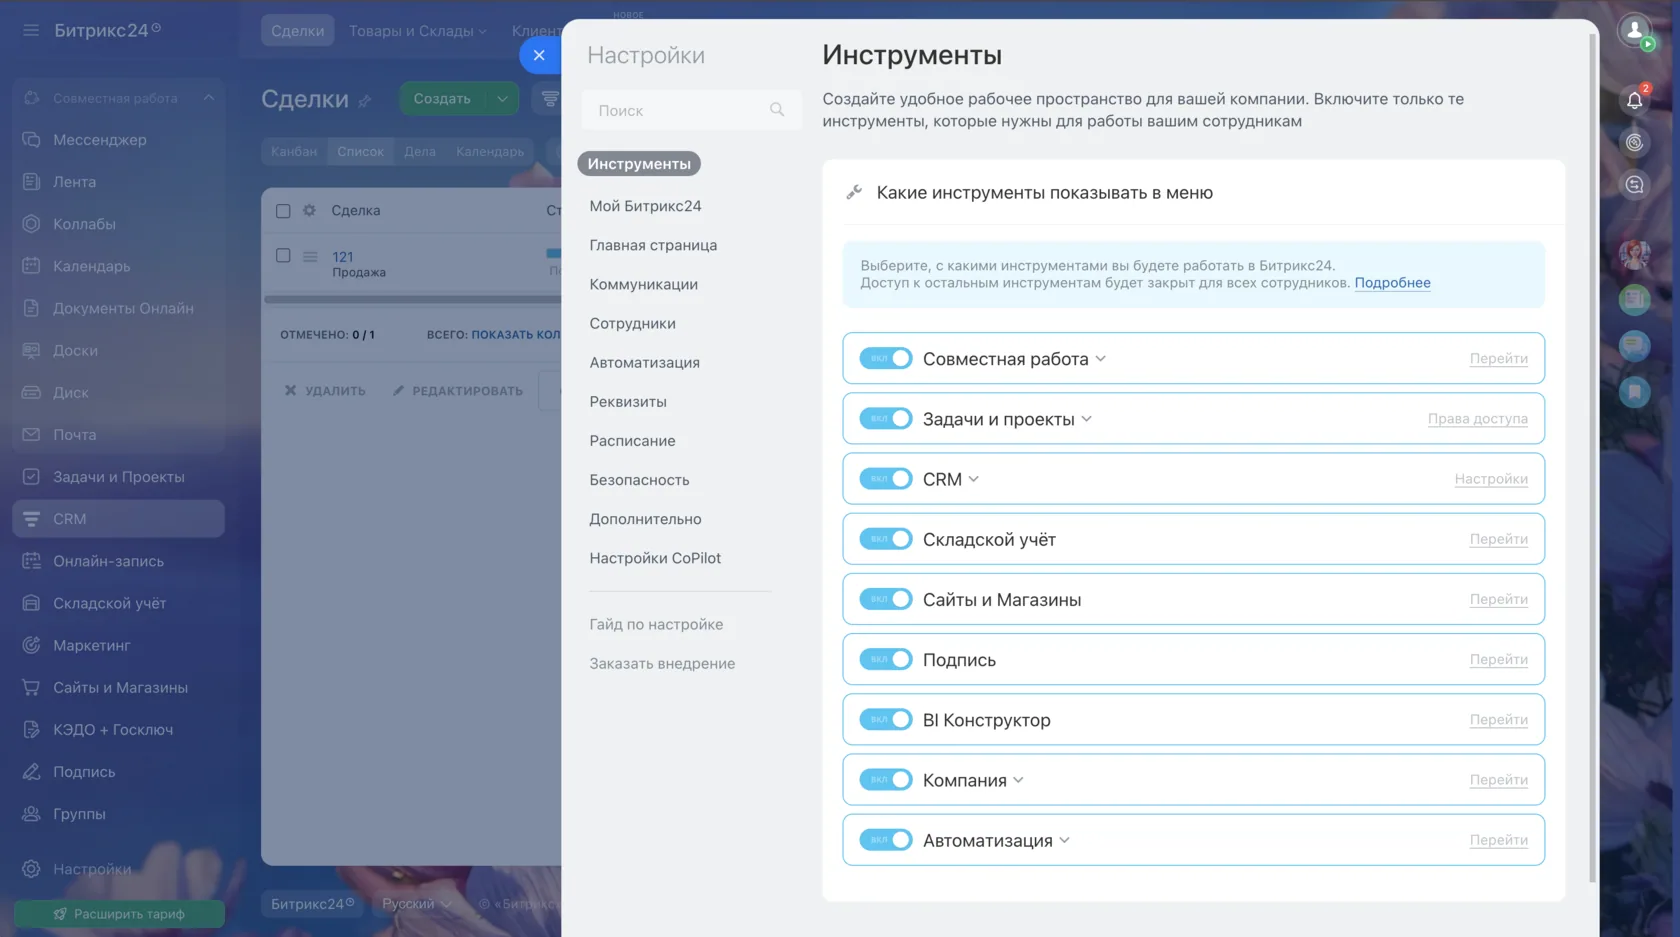Click the Группы sidebar icon
This screenshot has height=937, width=1680.
[31, 814]
